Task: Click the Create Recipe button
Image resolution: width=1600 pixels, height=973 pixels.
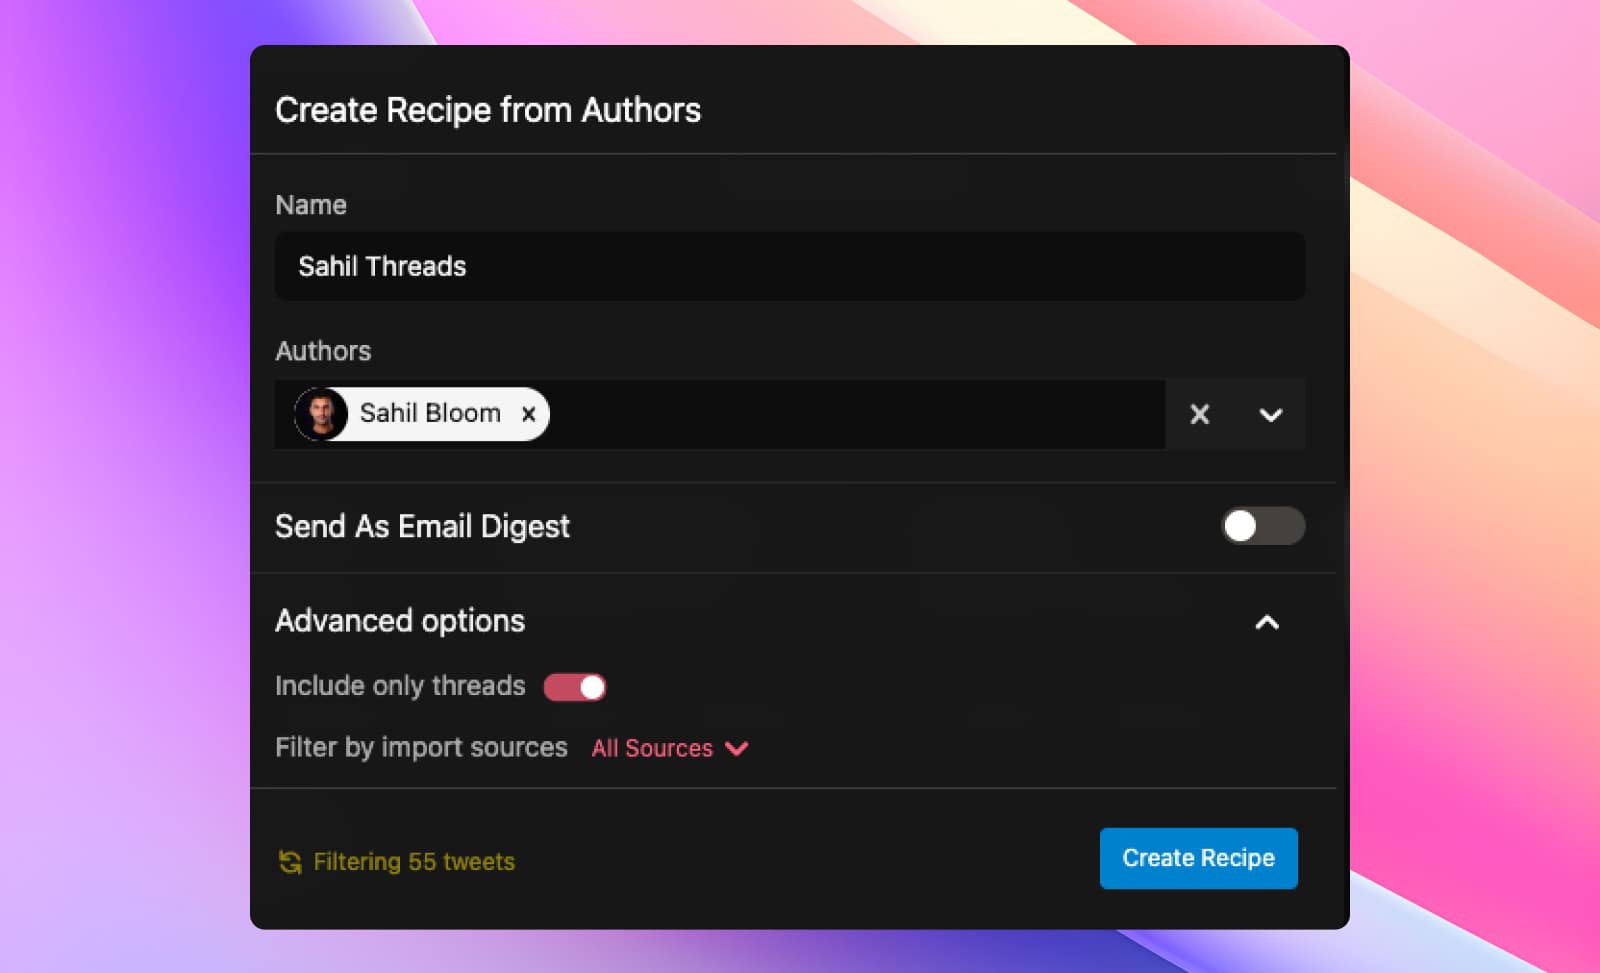Action: click(x=1198, y=858)
